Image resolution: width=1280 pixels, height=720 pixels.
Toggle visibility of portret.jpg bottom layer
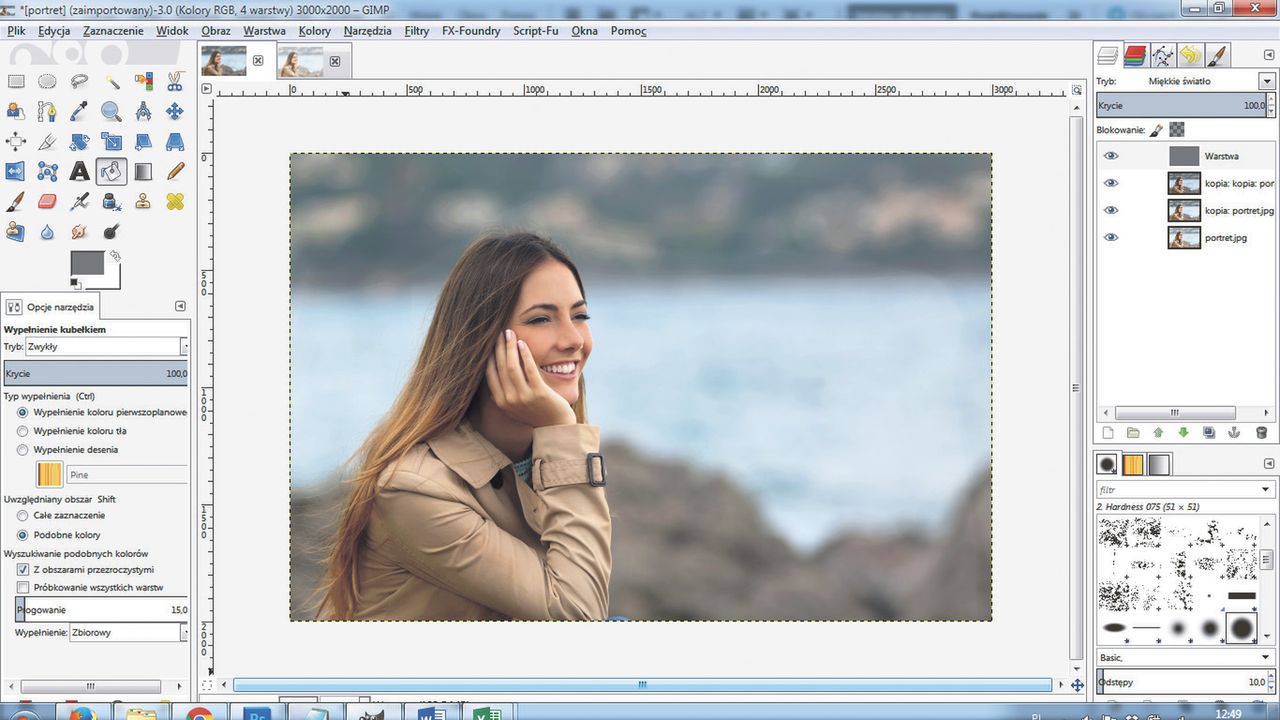tap(1111, 237)
